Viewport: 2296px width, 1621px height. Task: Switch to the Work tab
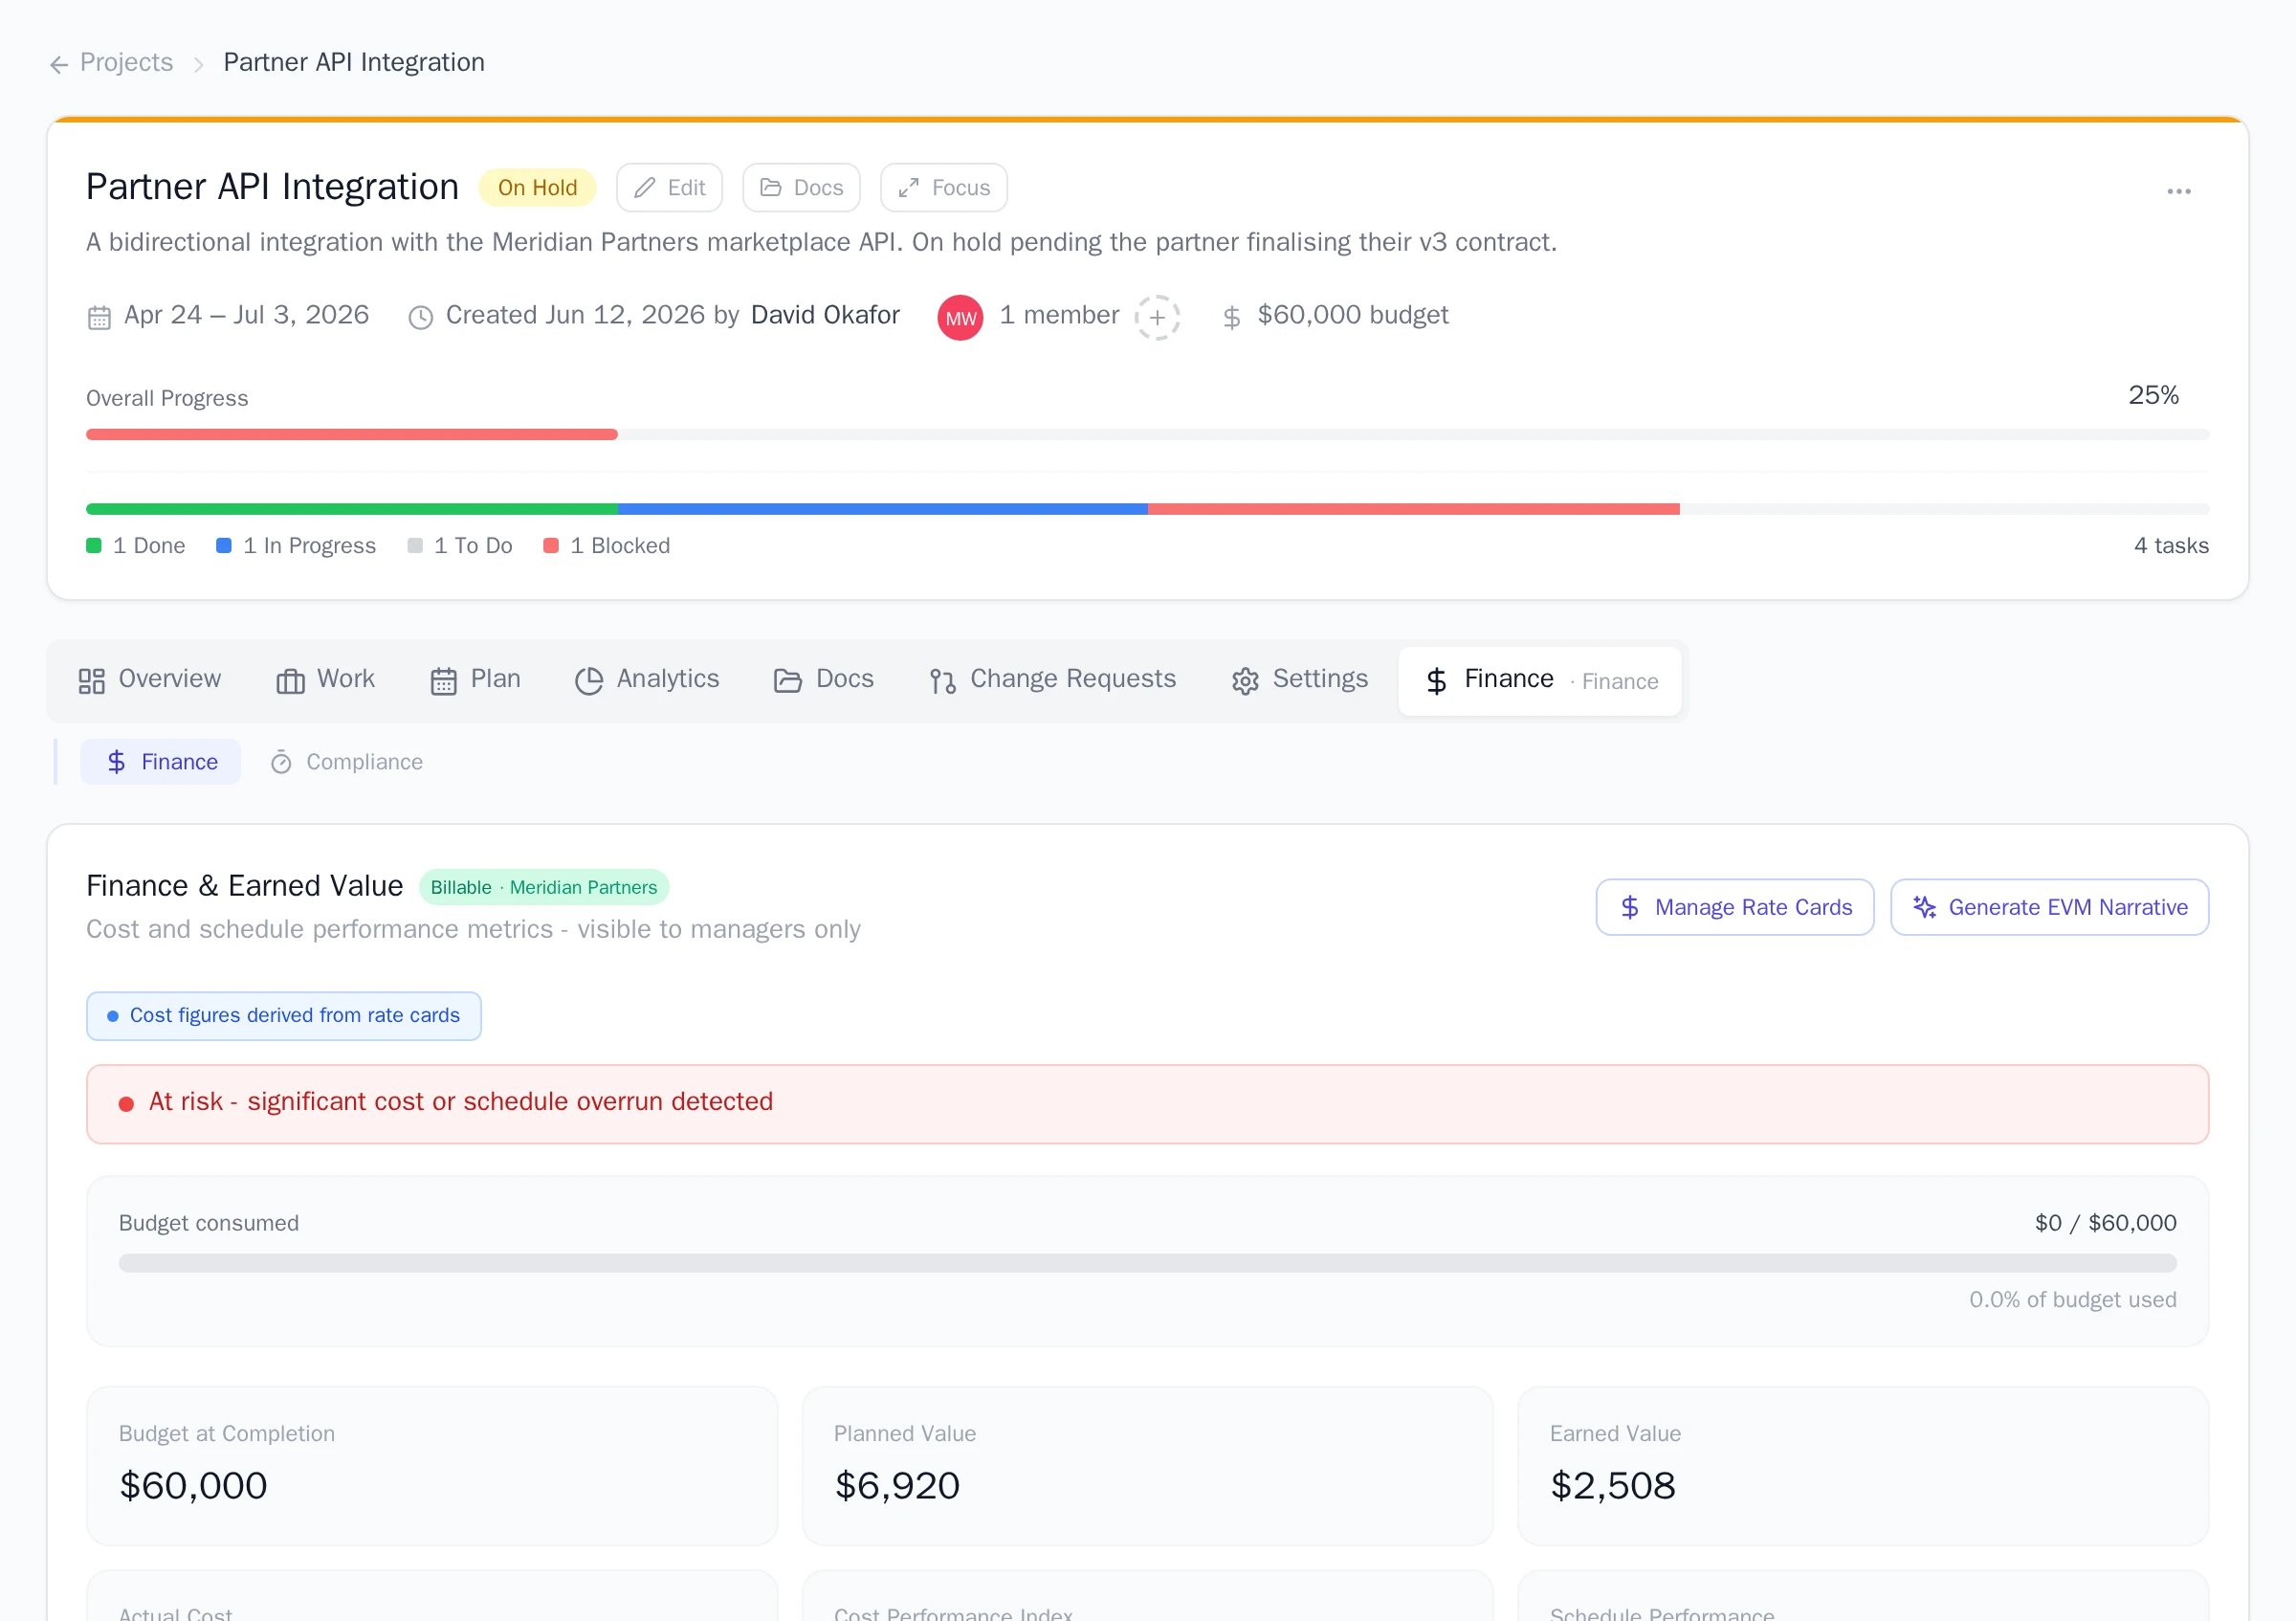pos(326,680)
